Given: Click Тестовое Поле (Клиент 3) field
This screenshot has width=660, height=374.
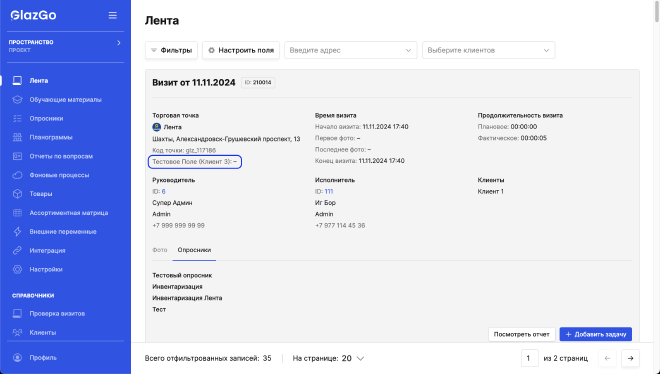Looking at the screenshot, I should click(x=195, y=162).
